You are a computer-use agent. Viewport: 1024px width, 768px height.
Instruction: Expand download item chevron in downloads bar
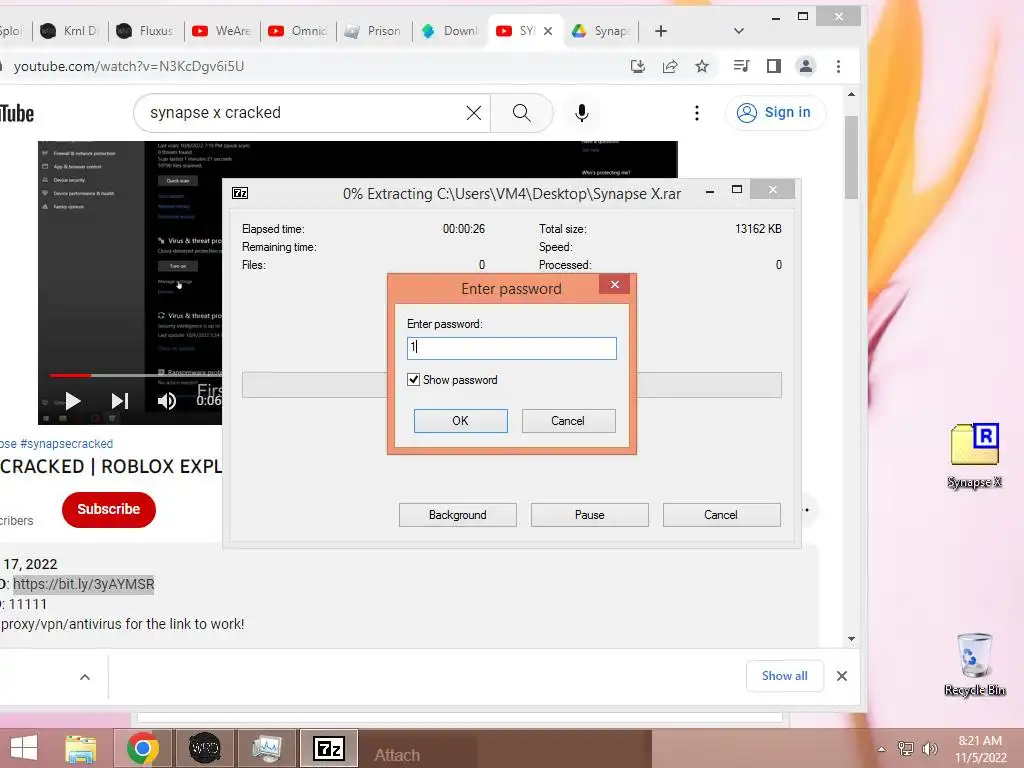[85, 677]
